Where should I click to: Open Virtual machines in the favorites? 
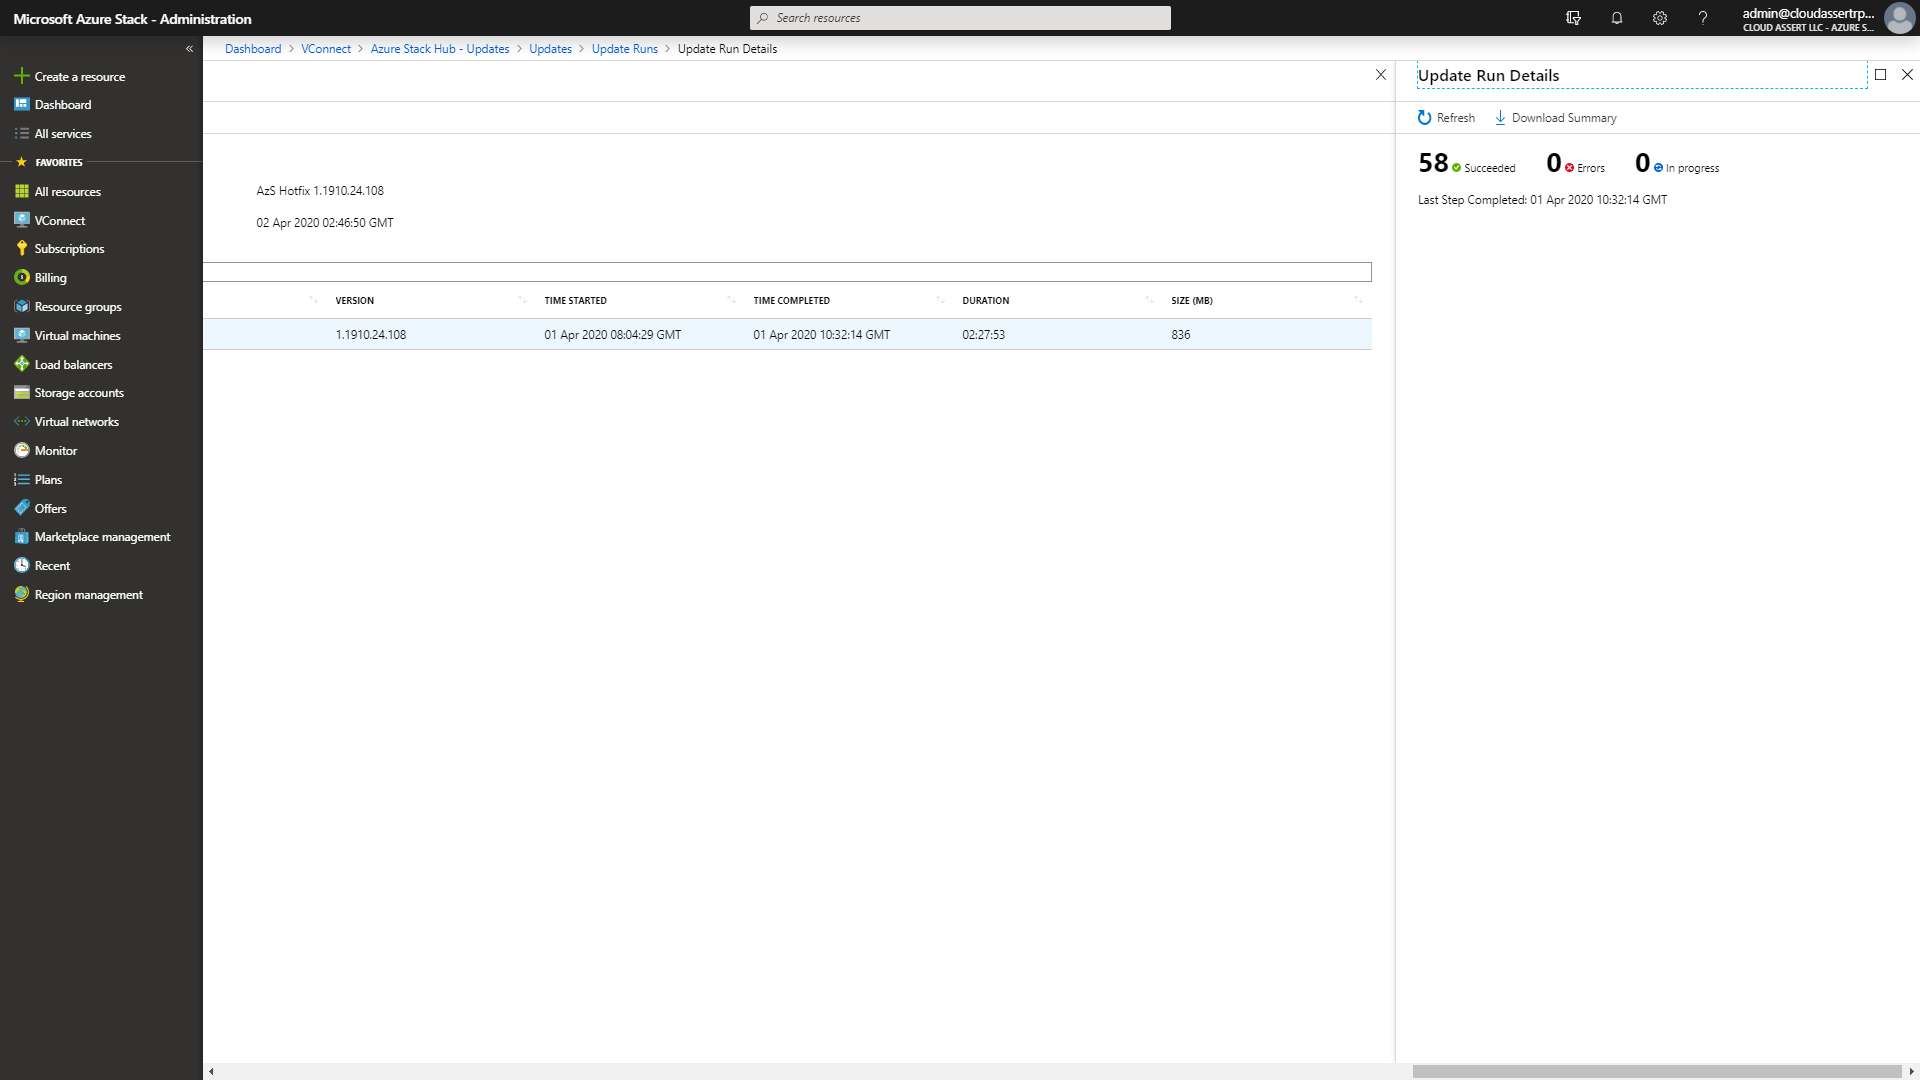tap(77, 336)
